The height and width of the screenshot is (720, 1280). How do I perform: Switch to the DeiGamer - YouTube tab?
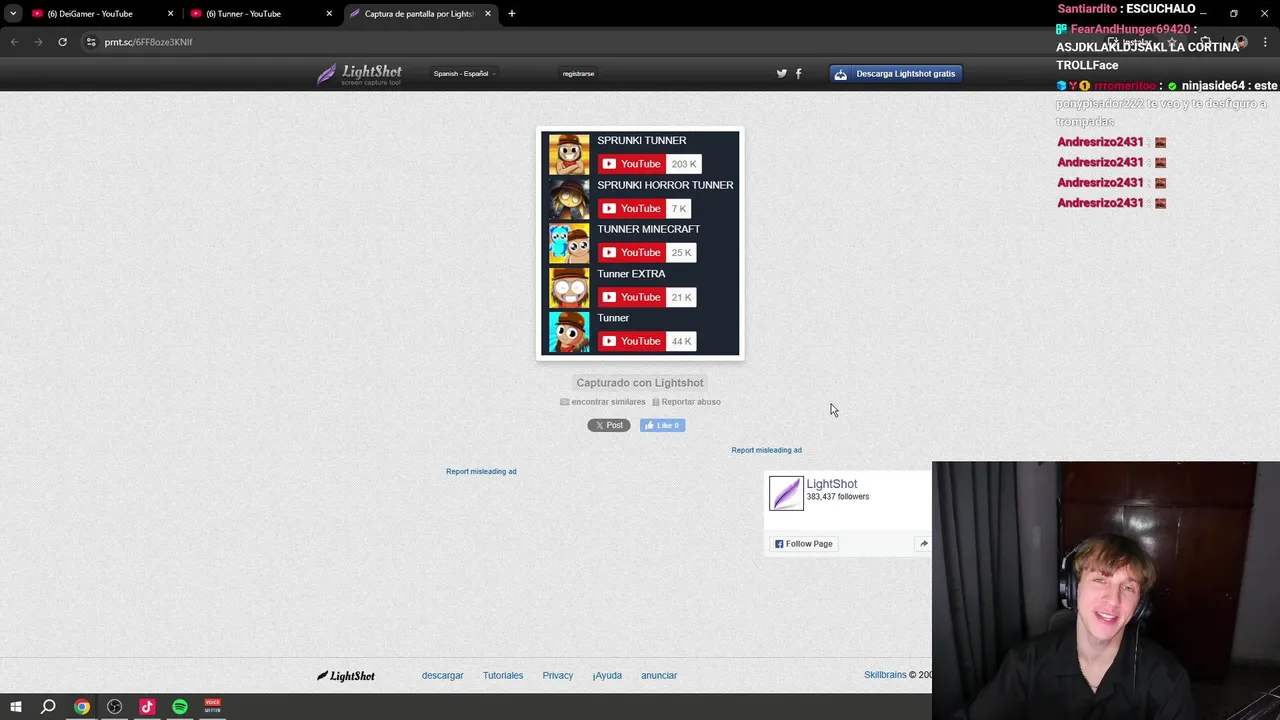pos(103,14)
